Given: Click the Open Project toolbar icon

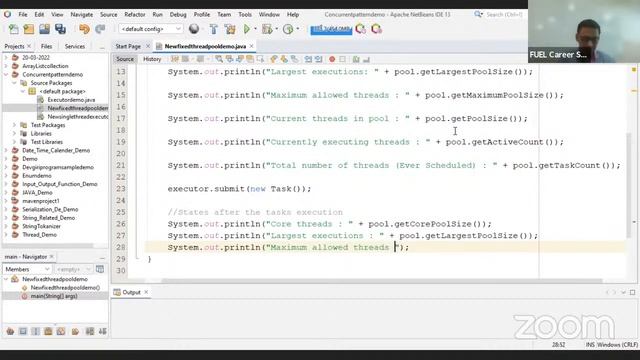Looking at the screenshot, I should [x=44, y=29].
